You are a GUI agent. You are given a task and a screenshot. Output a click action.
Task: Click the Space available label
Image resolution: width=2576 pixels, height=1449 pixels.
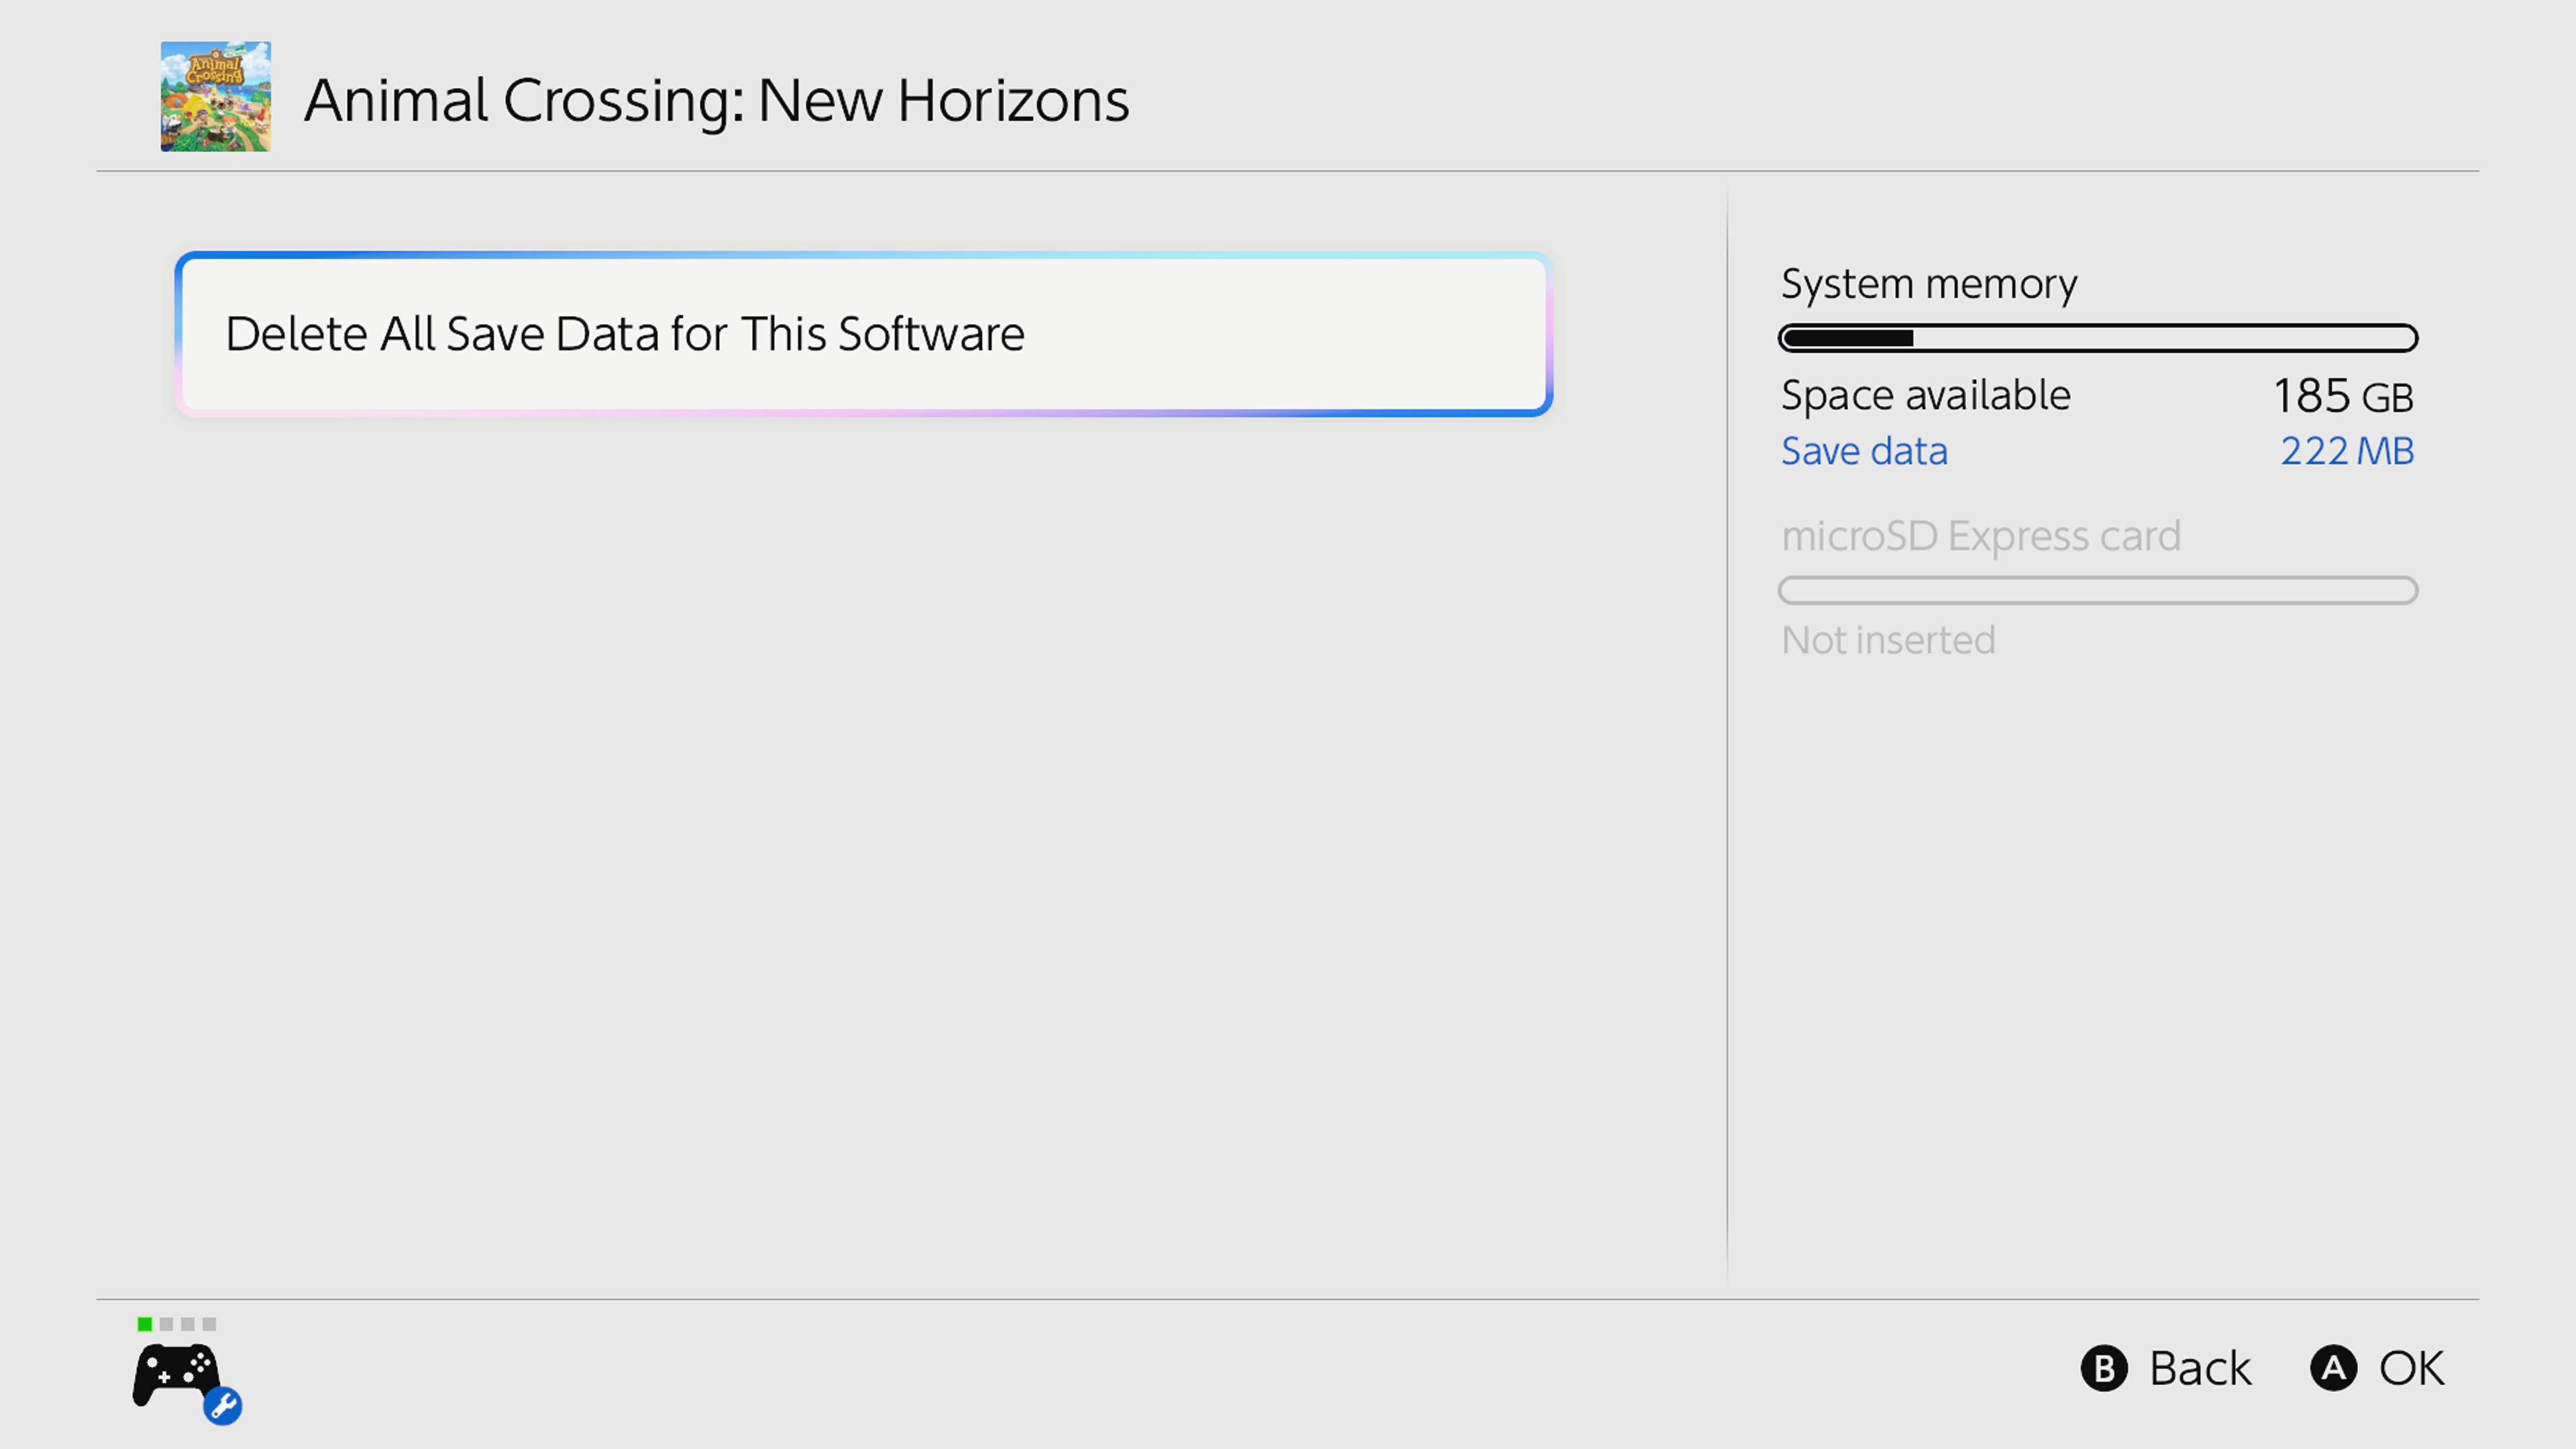pos(1925,396)
